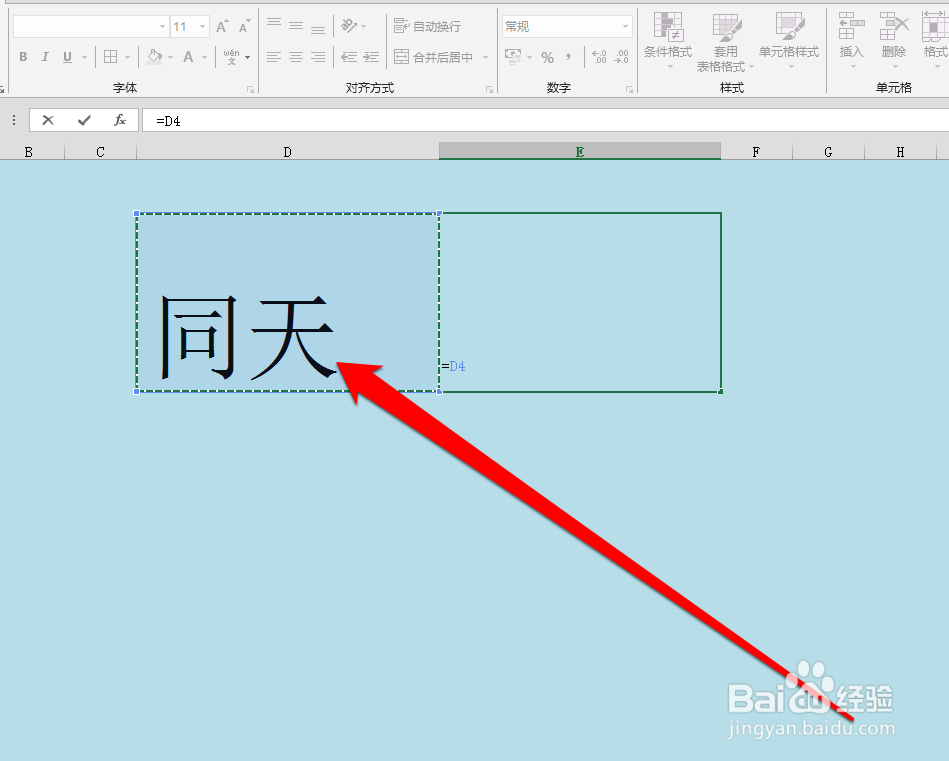949x761 pixels.
Task: Cancel formula entry with the X button
Action: tap(48, 120)
